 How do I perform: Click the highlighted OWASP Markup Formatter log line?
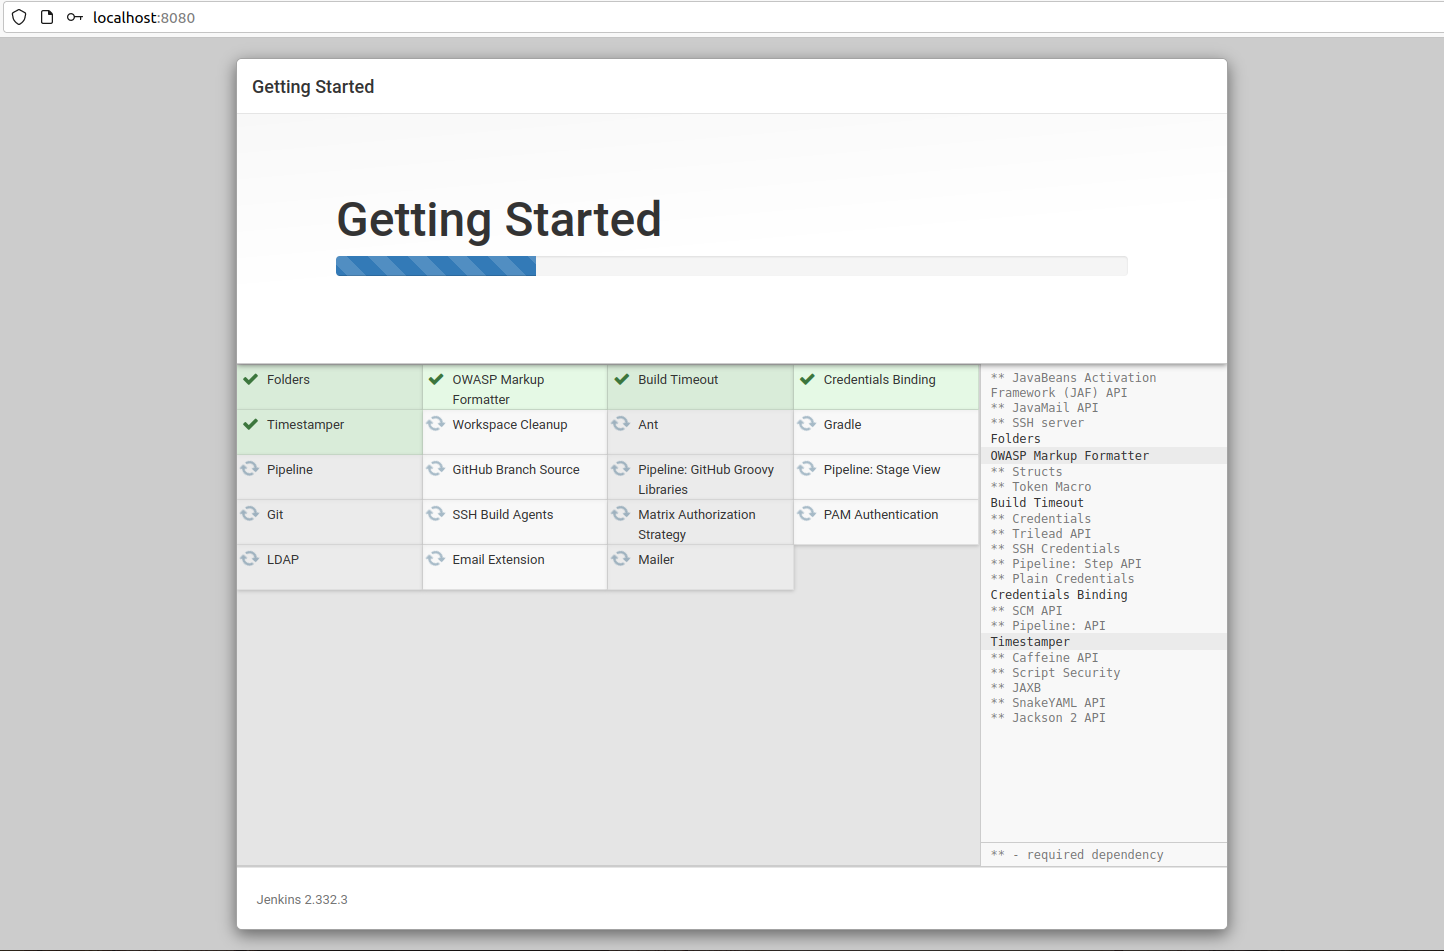(x=1104, y=456)
